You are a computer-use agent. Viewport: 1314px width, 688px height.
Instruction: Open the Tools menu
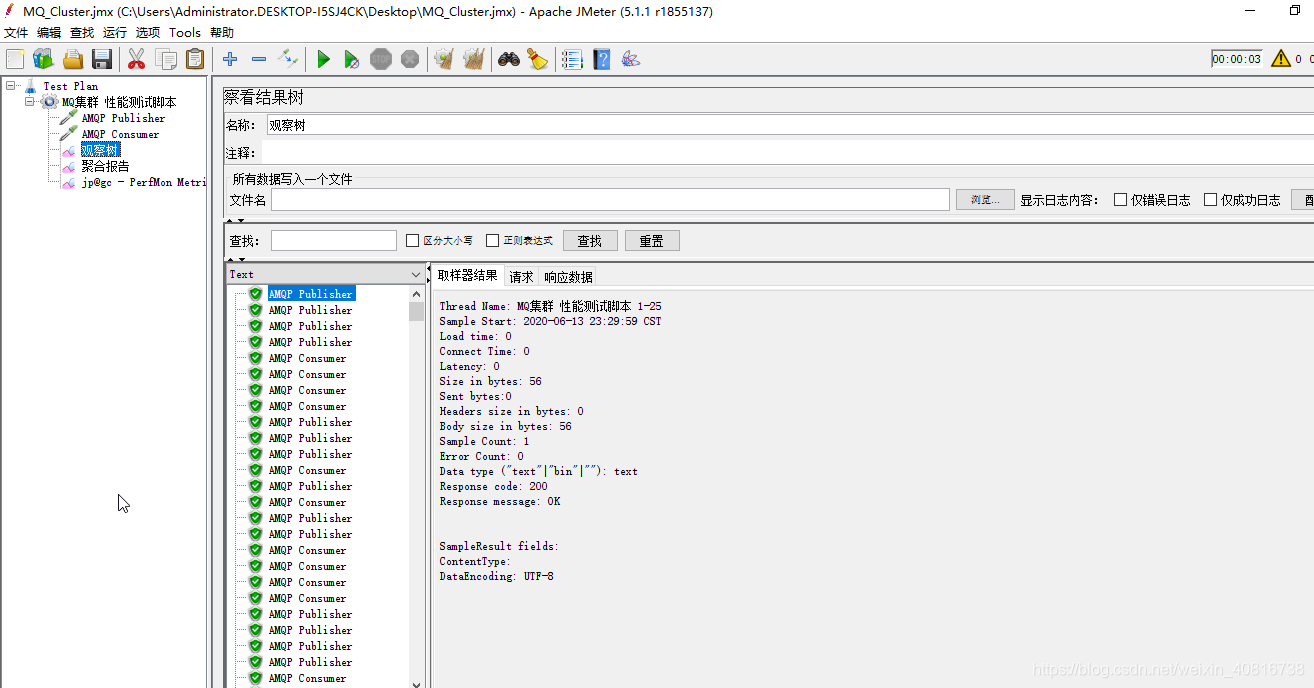tap(185, 32)
